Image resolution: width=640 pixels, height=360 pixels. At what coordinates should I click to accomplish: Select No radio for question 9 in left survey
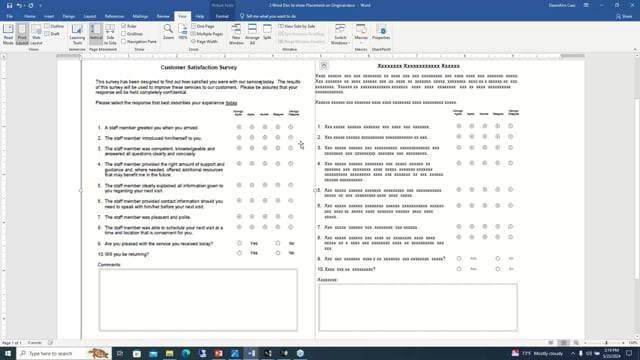[278, 243]
